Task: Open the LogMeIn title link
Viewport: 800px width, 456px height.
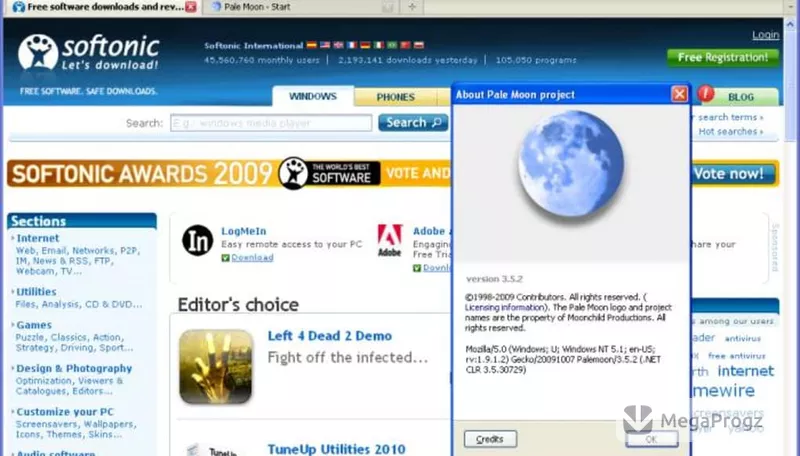Action: (x=244, y=231)
